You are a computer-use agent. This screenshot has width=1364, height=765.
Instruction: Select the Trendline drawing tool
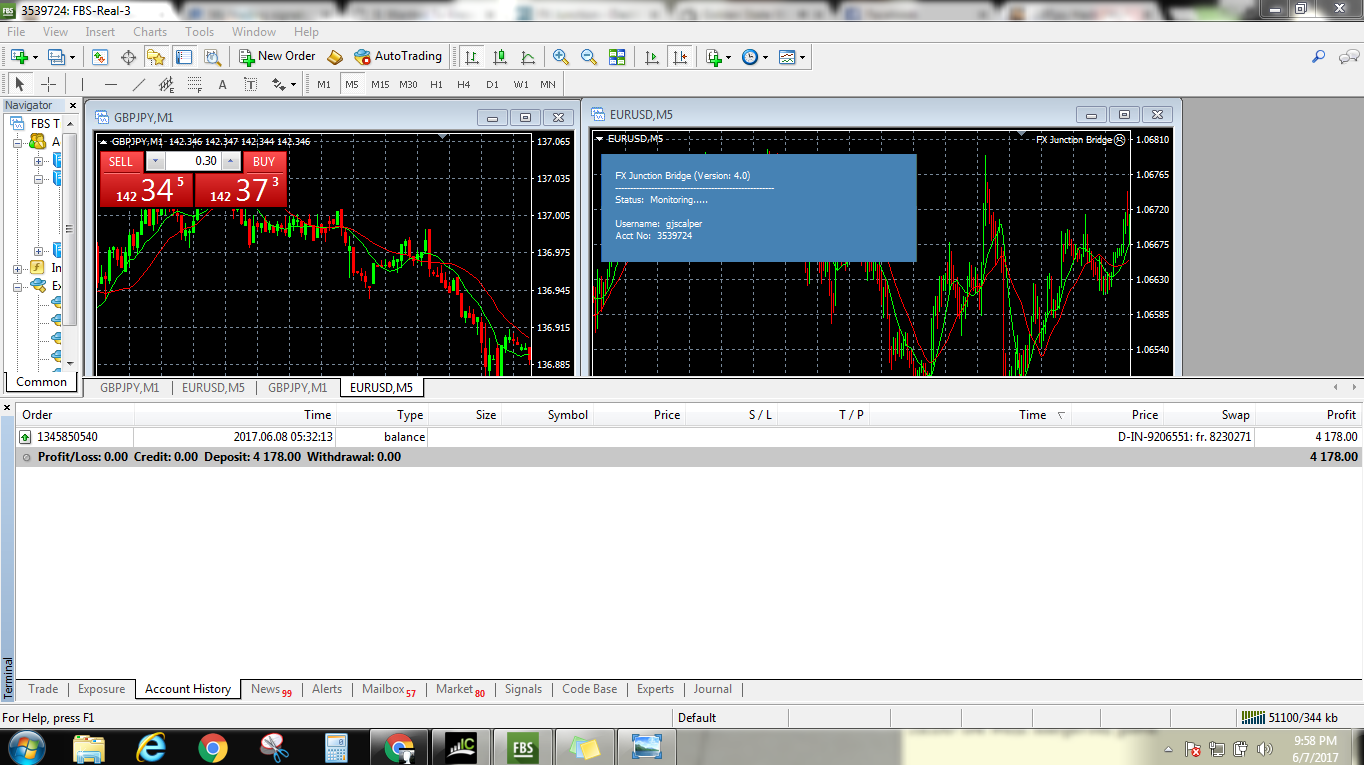tap(139, 84)
